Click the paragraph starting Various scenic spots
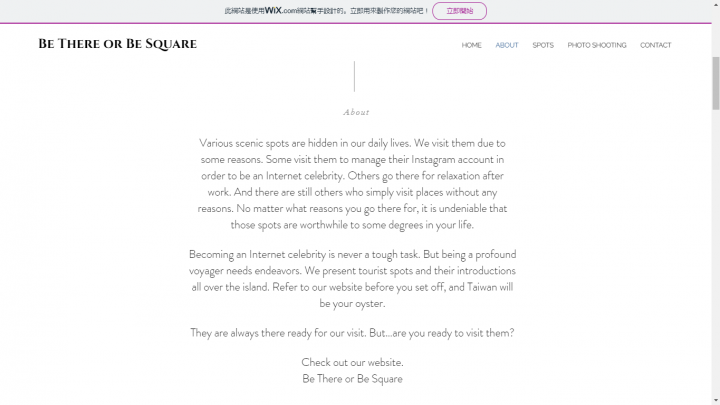This screenshot has height=405, width=720. (x=352, y=184)
